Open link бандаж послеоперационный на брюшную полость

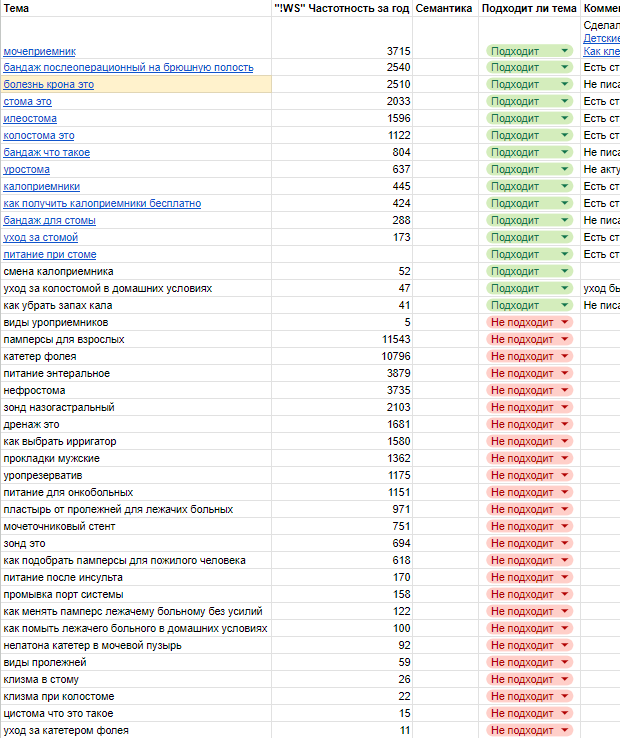pos(129,67)
